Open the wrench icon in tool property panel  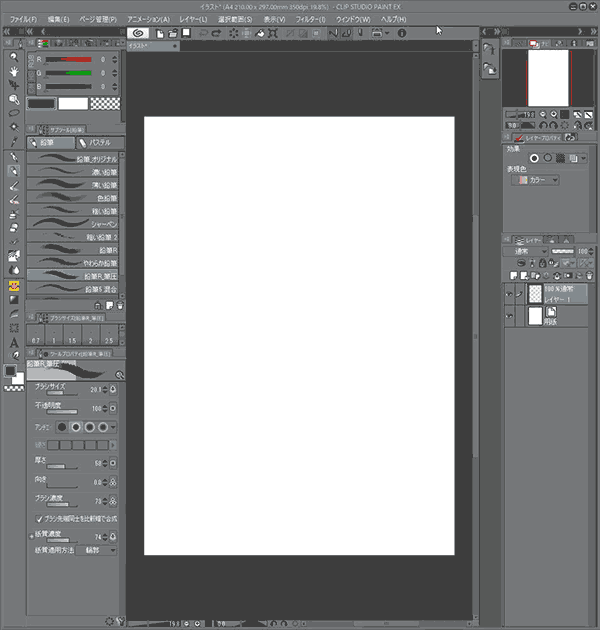(120, 621)
